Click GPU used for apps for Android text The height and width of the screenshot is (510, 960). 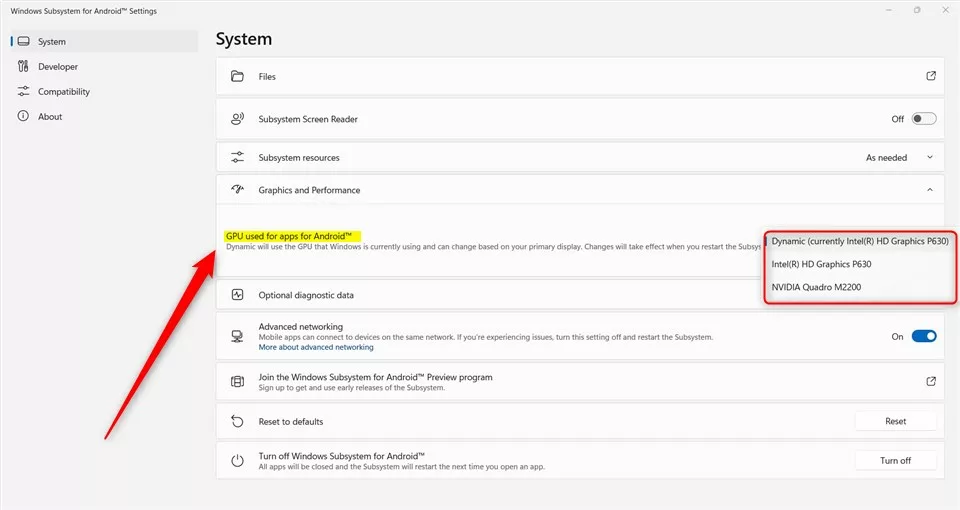click(x=289, y=236)
